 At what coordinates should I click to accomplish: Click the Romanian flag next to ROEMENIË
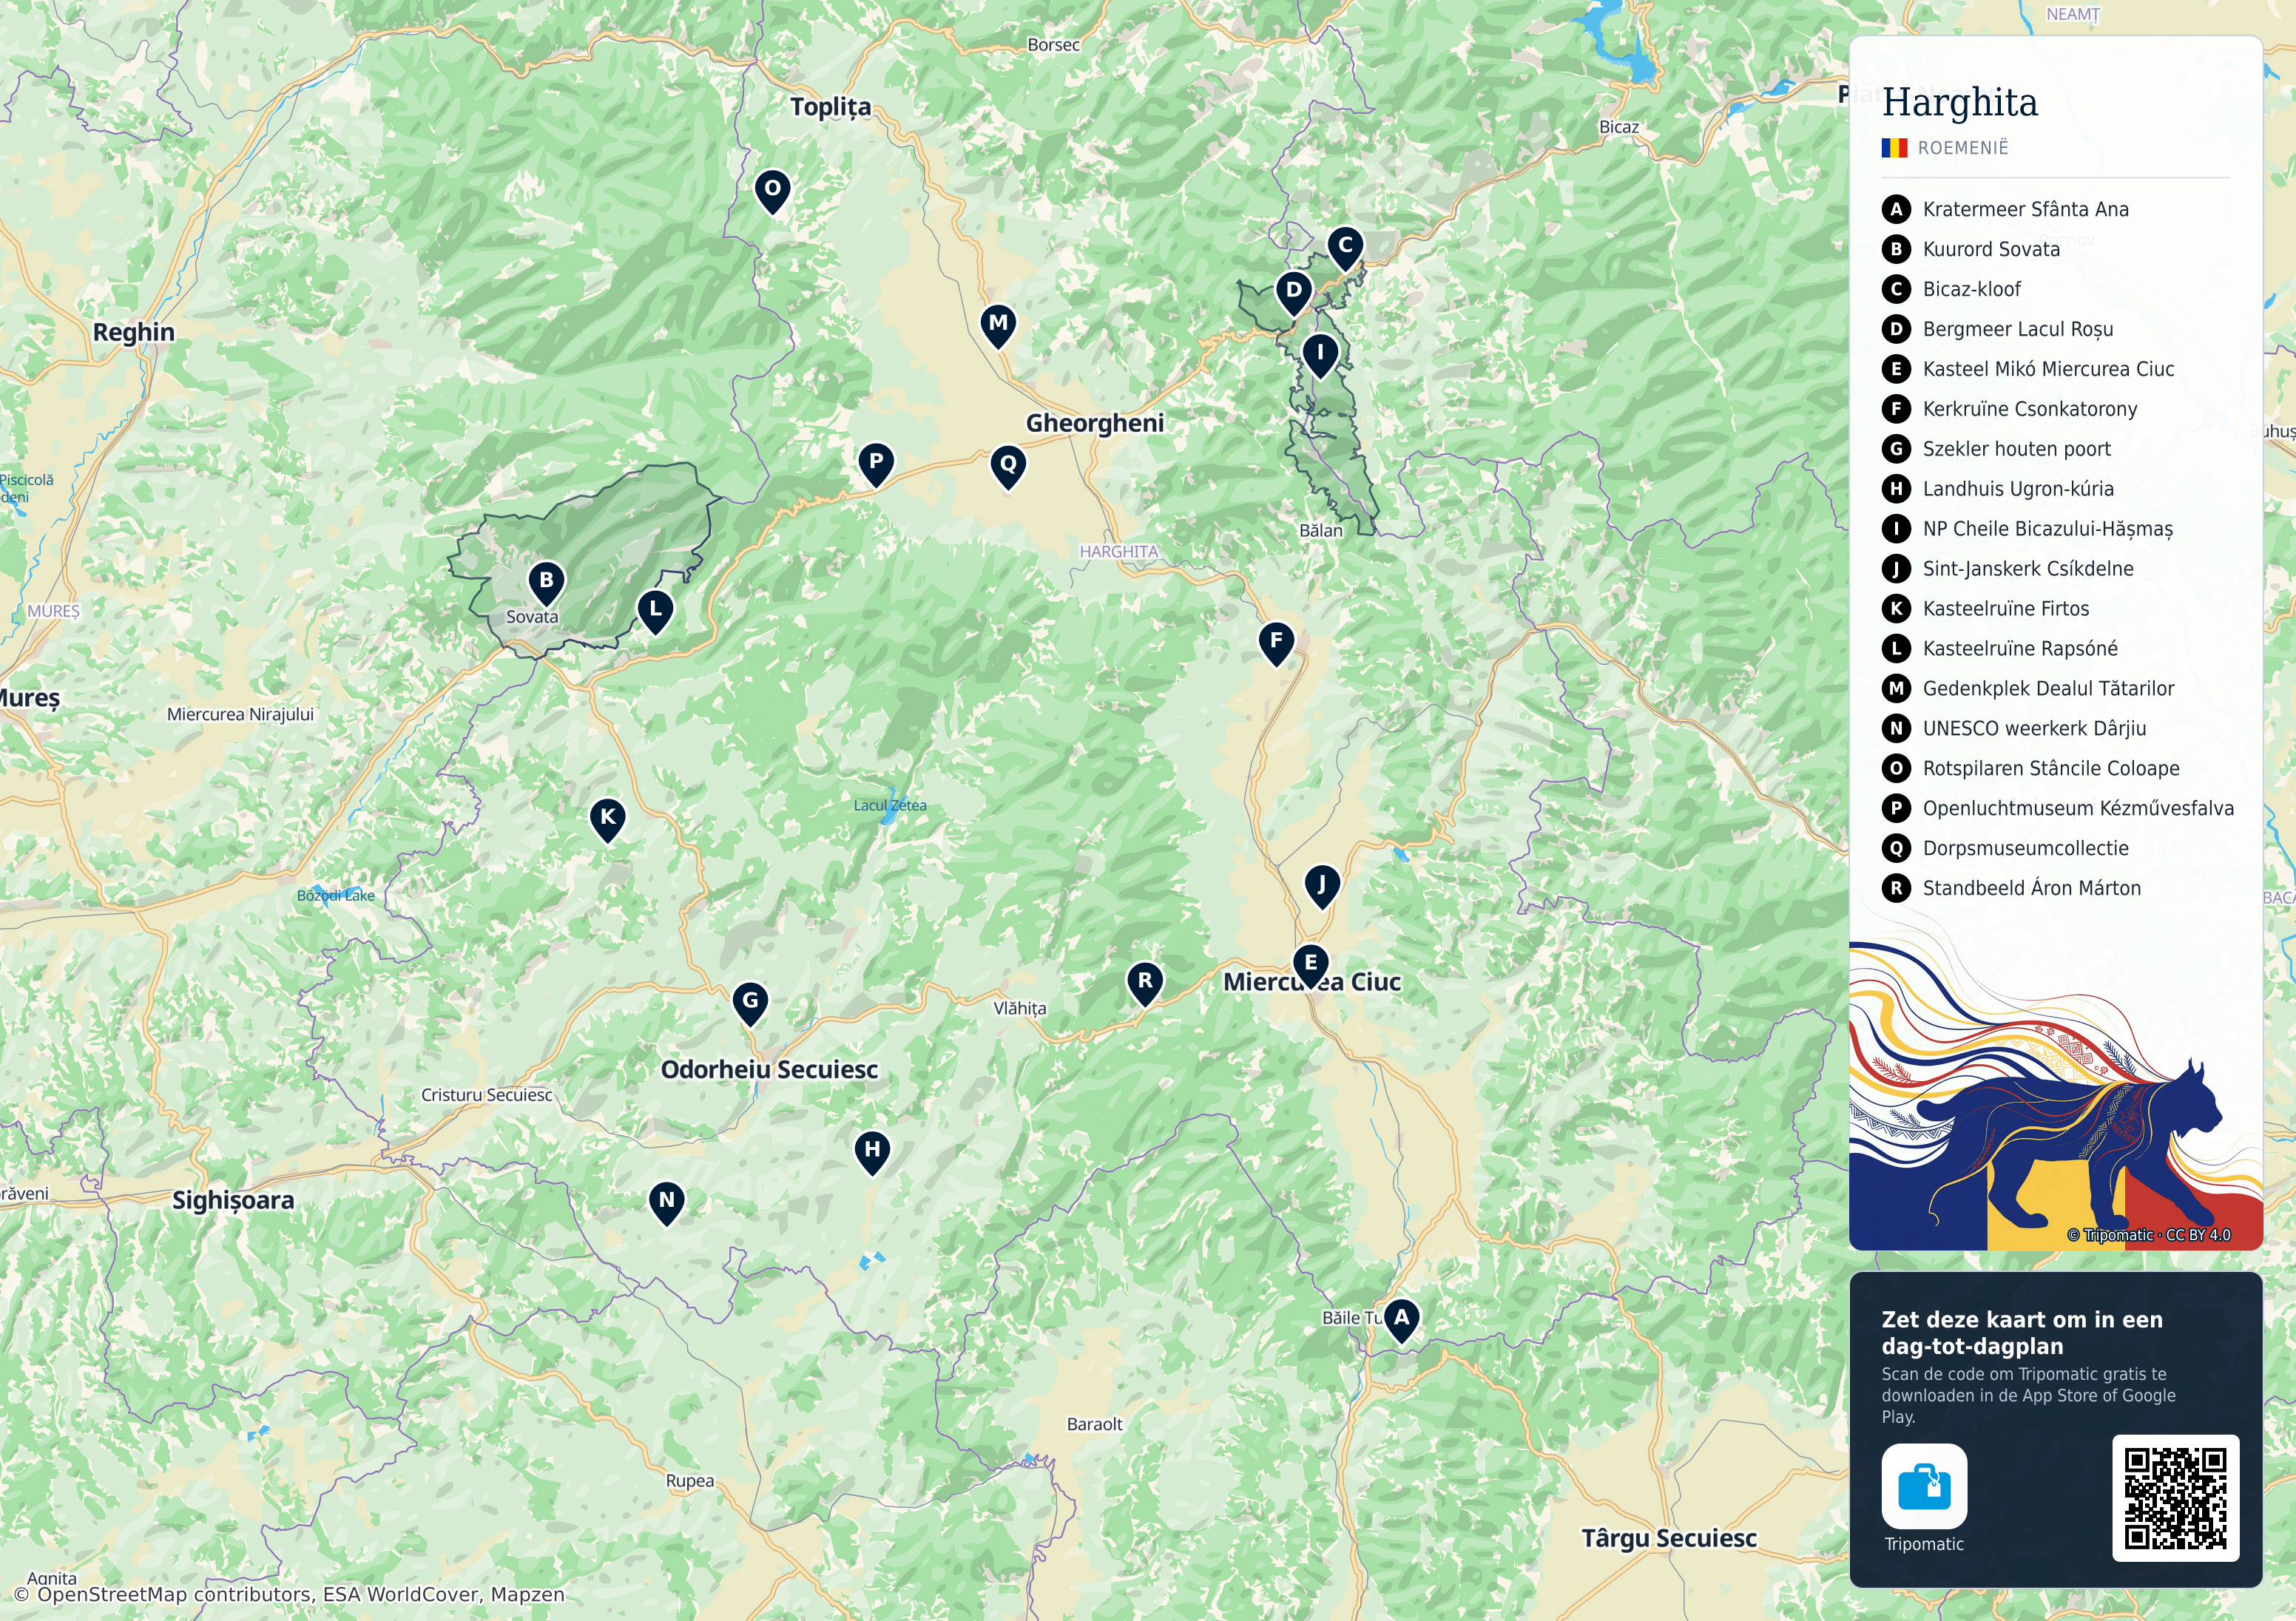[x=1894, y=148]
